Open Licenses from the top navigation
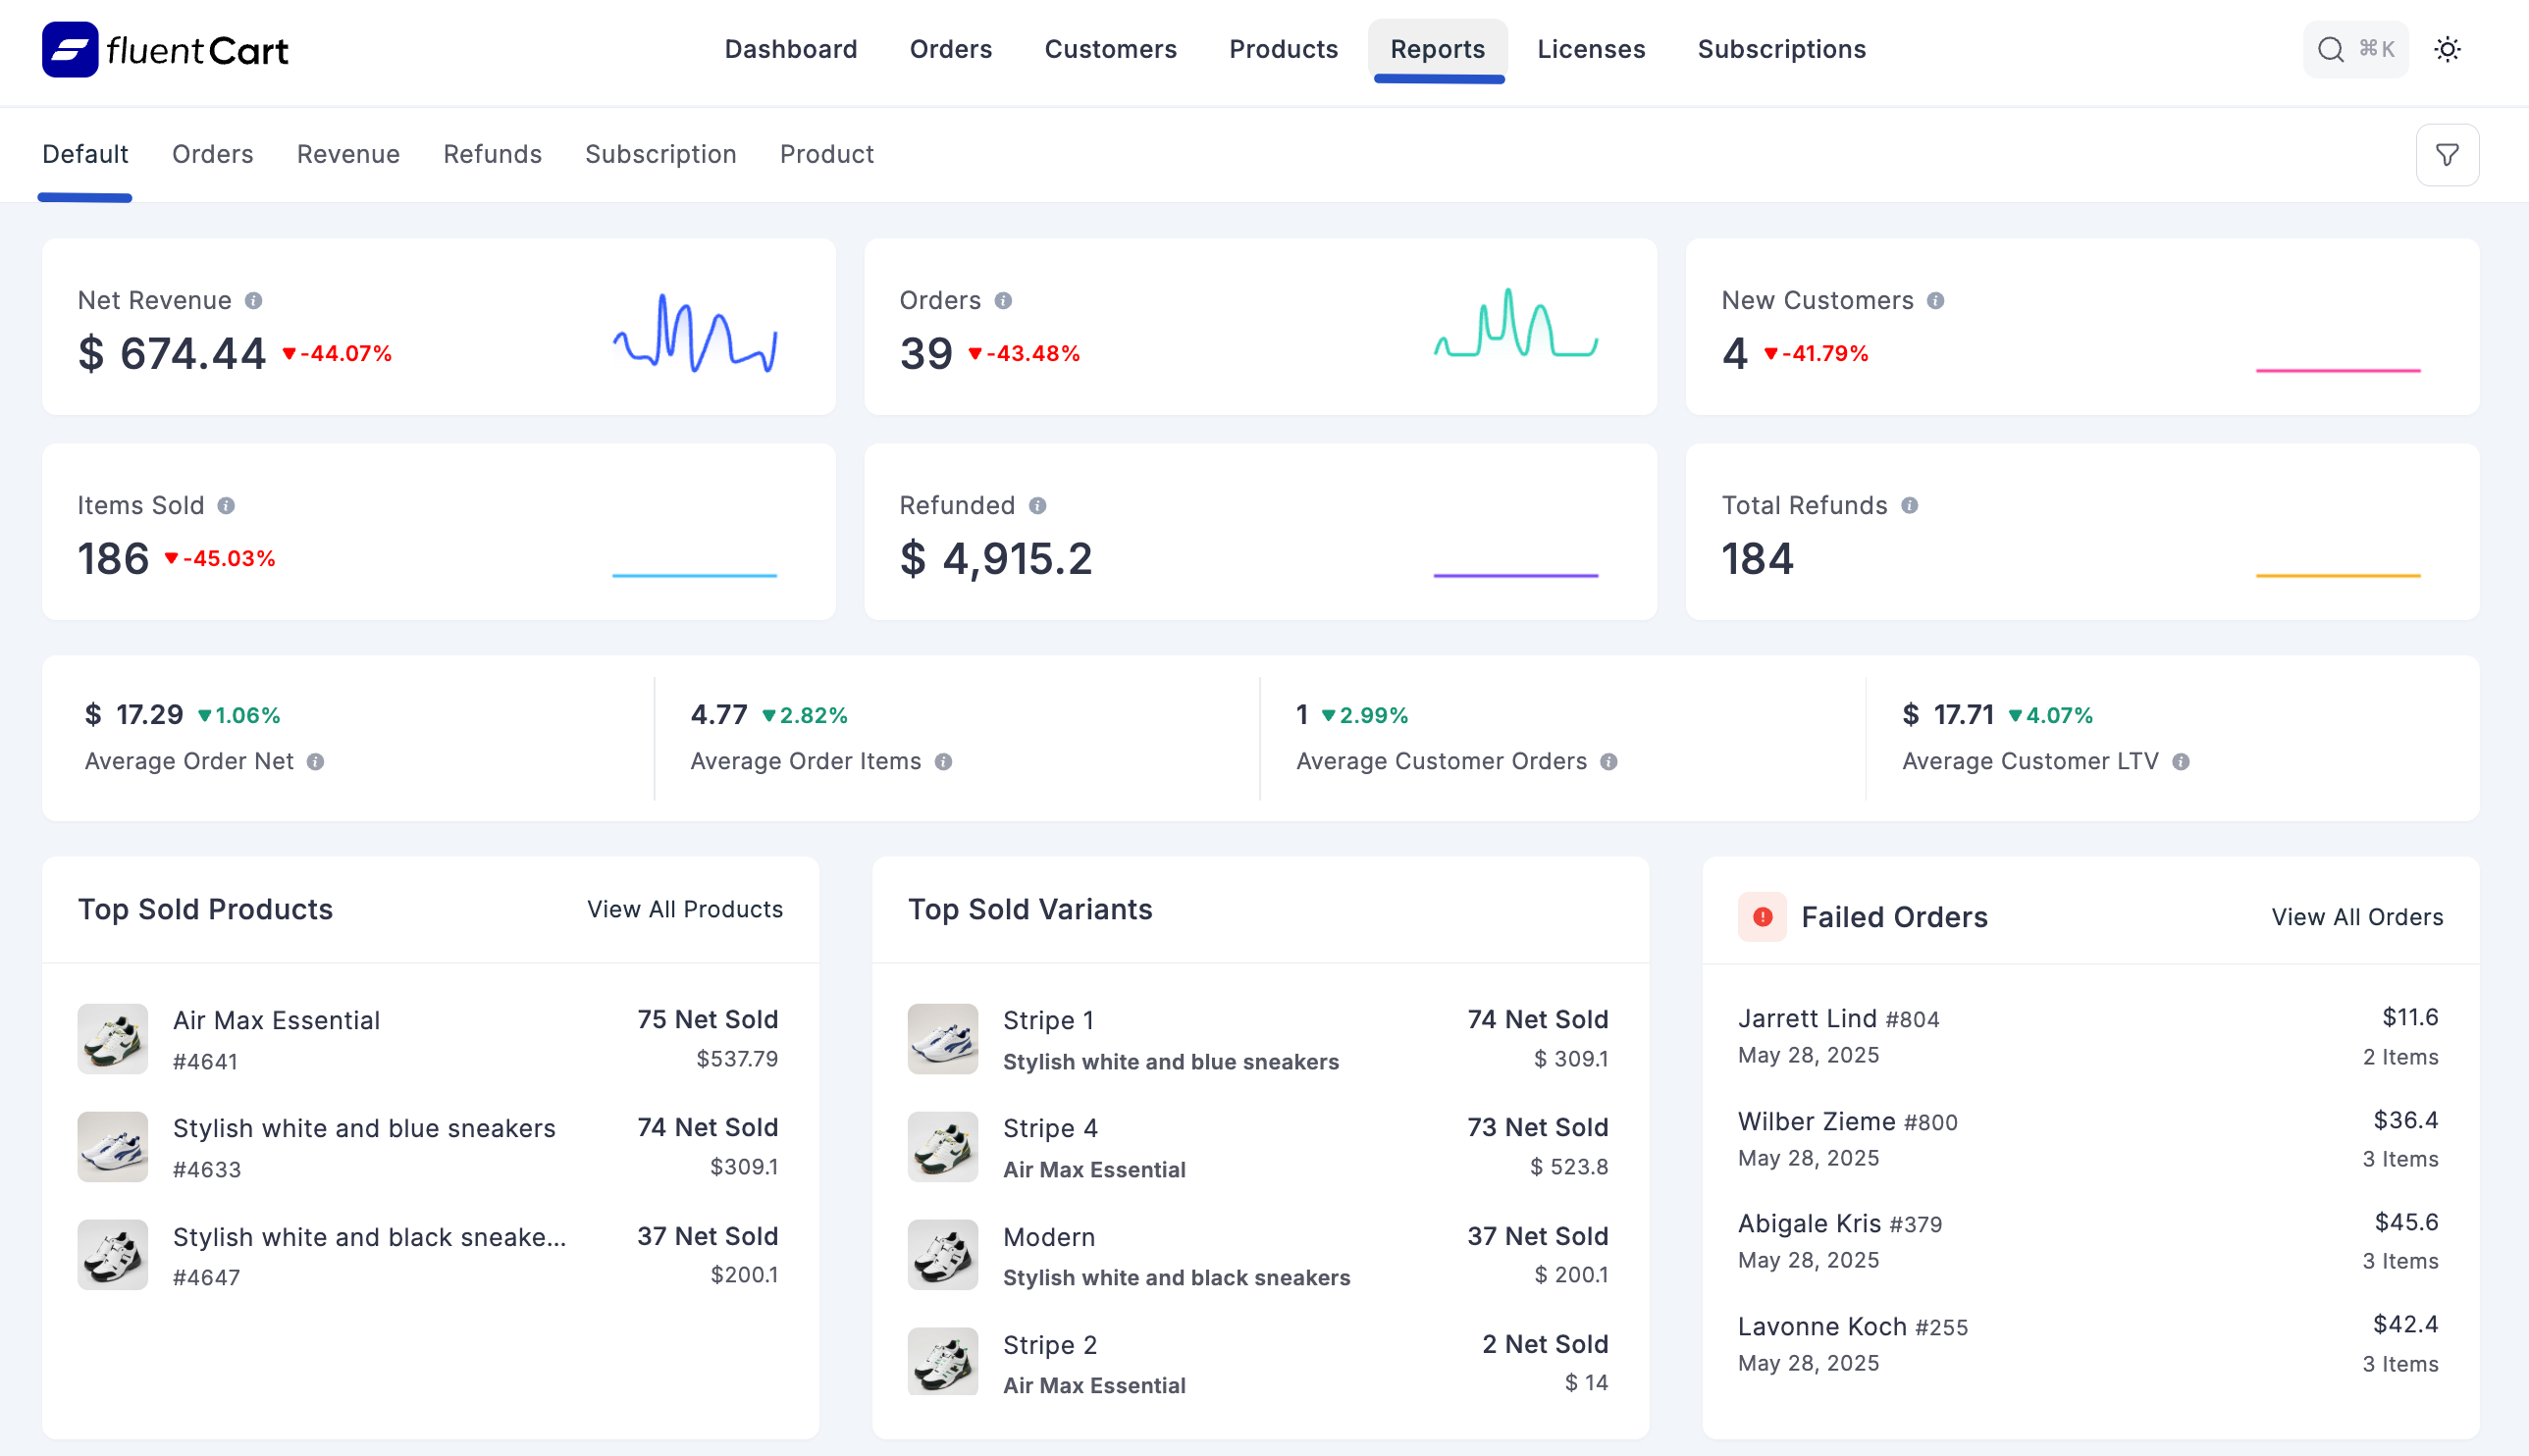The image size is (2529, 1456). point(1591,49)
